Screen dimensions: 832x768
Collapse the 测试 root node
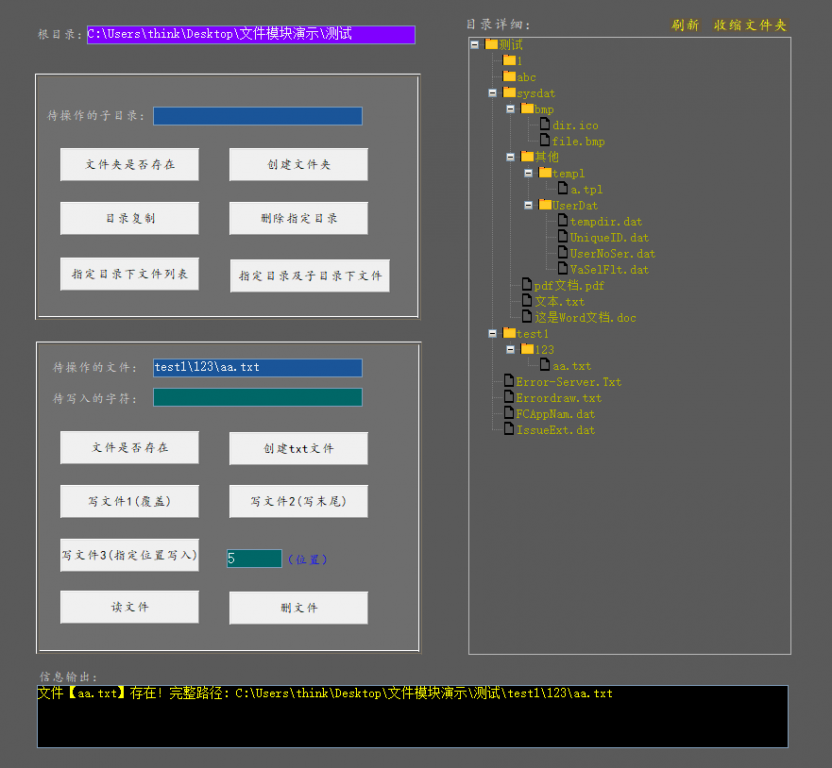[474, 45]
